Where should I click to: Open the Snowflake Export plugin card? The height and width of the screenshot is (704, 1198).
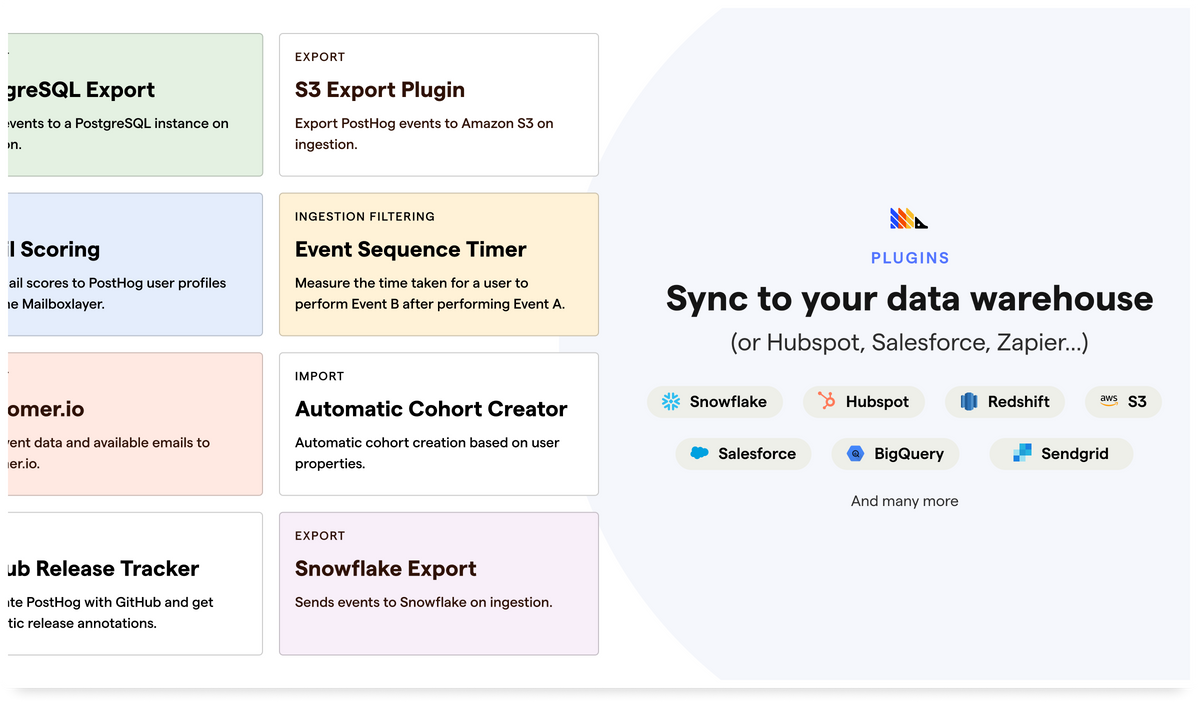tap(438, 584)
